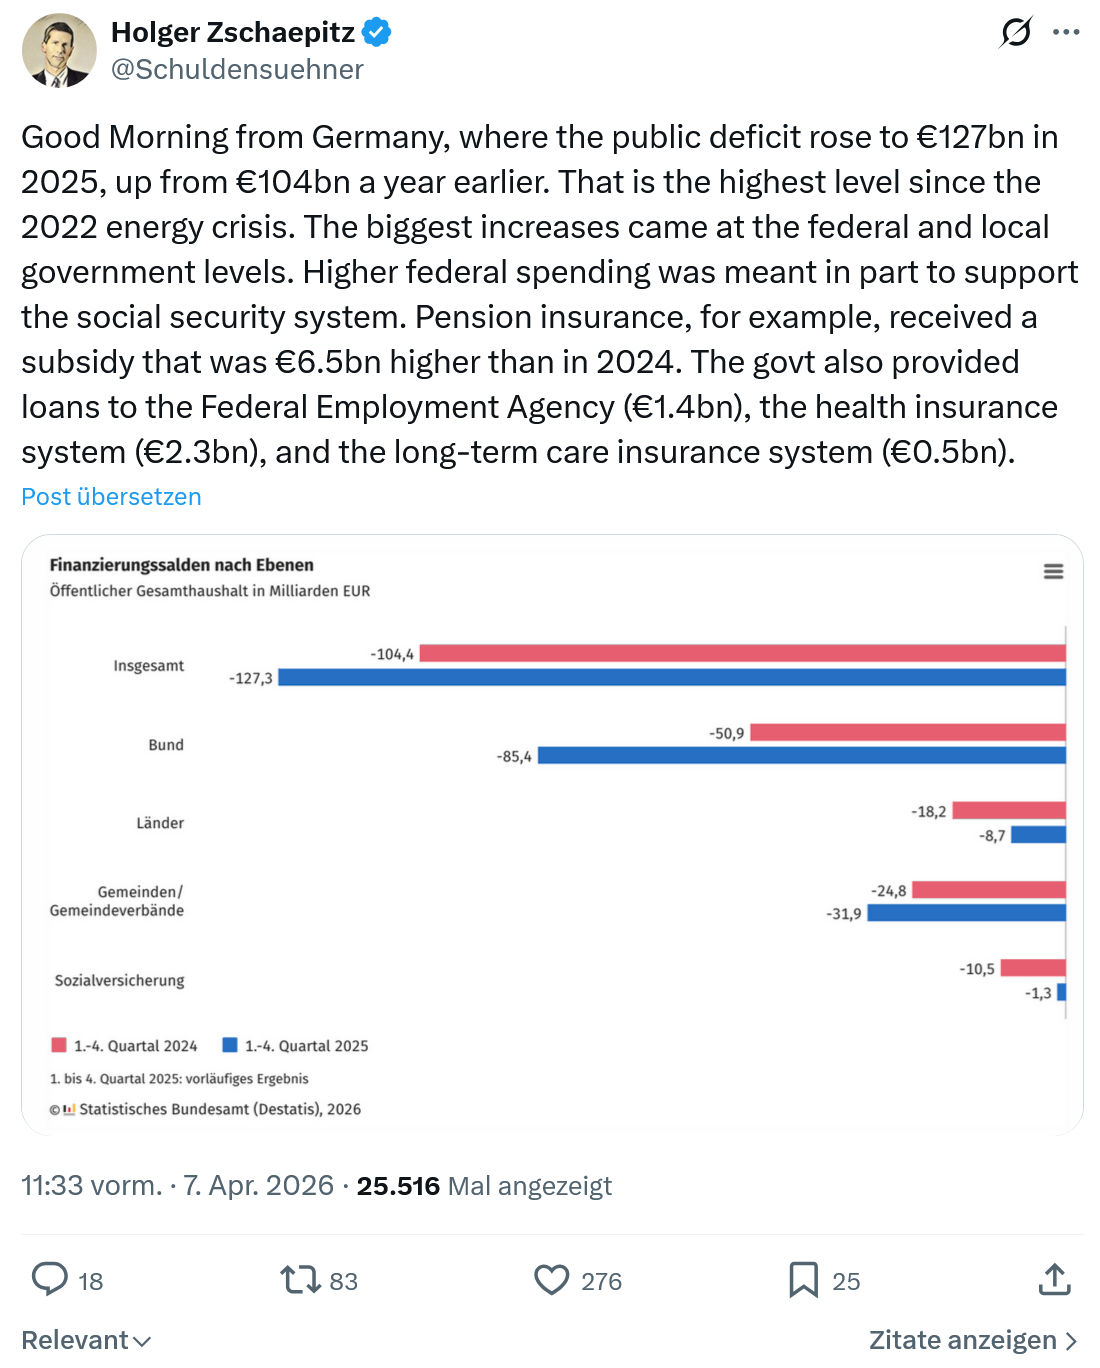Screen dimensions: 1100x1368
Task: Click the blue Insgesamt -127,3 bar
Action: tap(672, 677)
